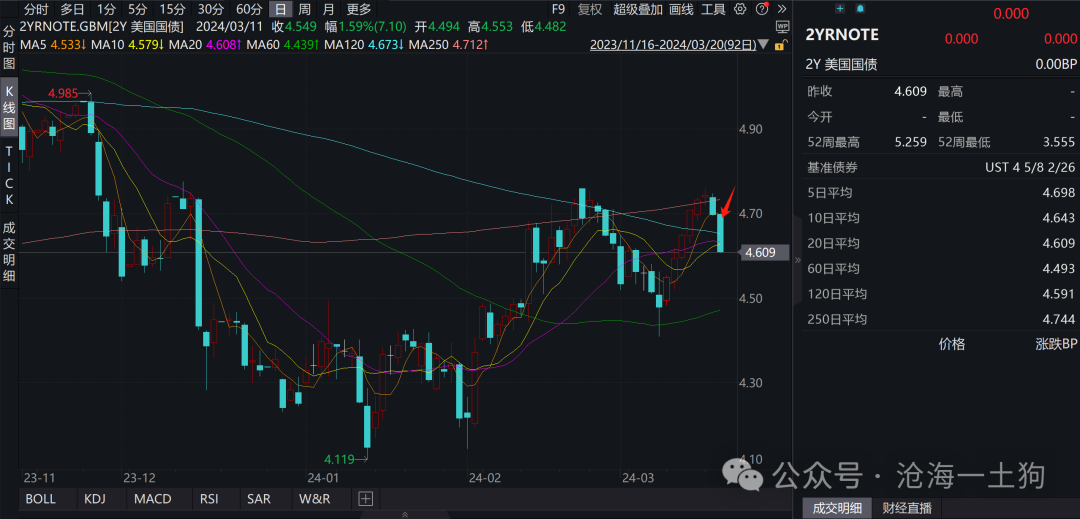Click the 2YRNOTE.GBM chart title label
This screenshot has height=519, width=1080.
[x=103, y=28]
